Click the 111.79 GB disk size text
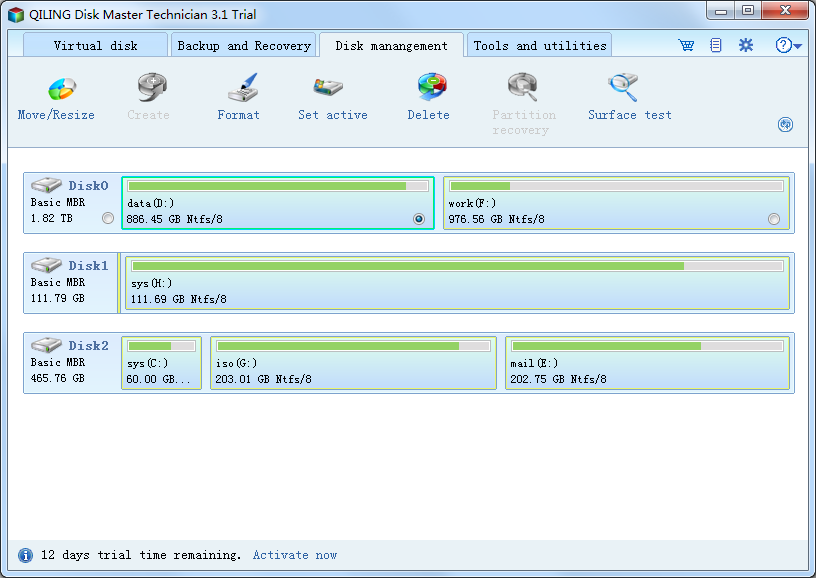The width and height of the screenshot is (816, 578). click(57, 299)
